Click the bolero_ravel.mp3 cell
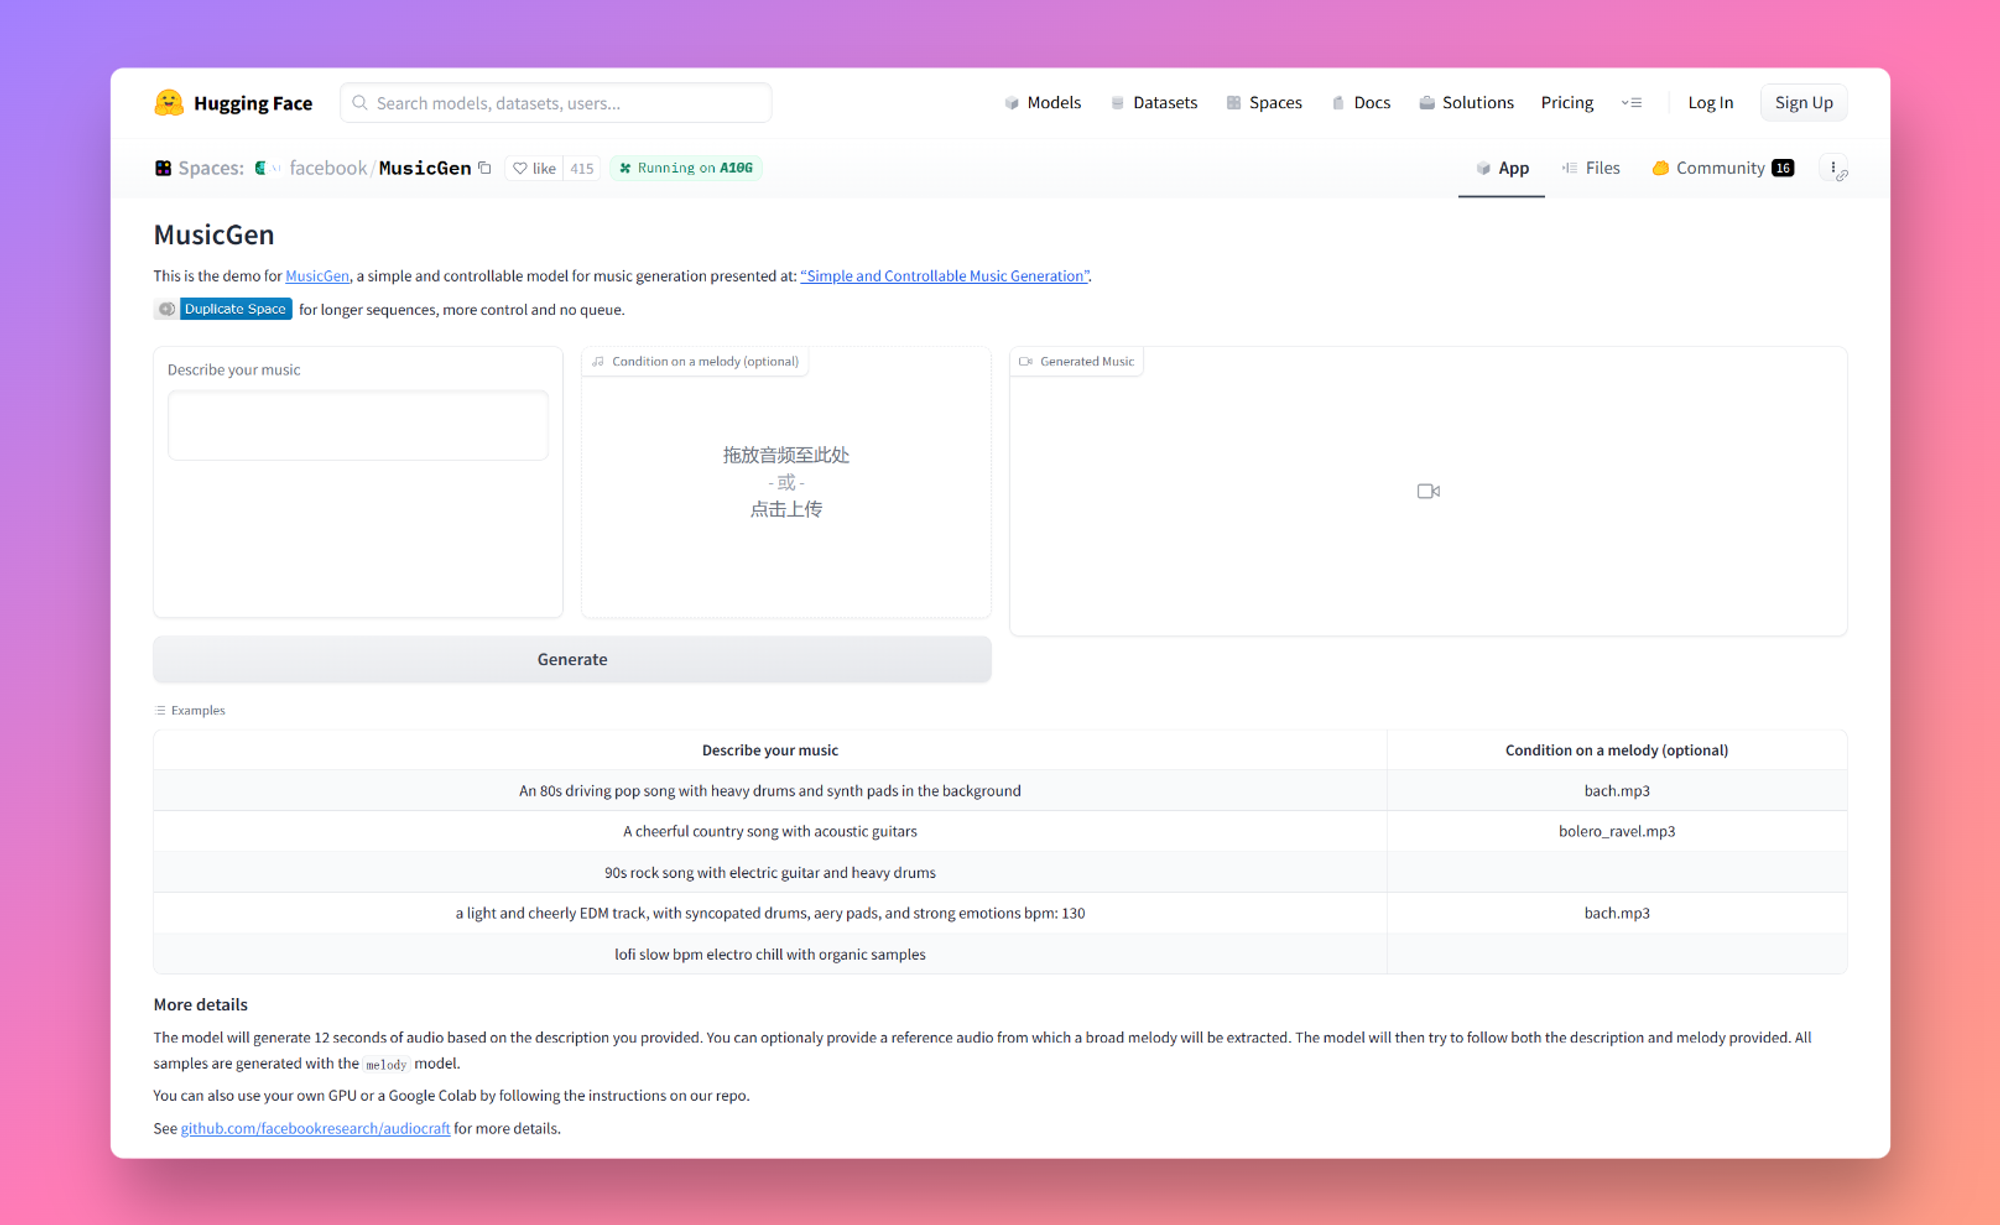2000x1225 pixels. click(1617, 831)
